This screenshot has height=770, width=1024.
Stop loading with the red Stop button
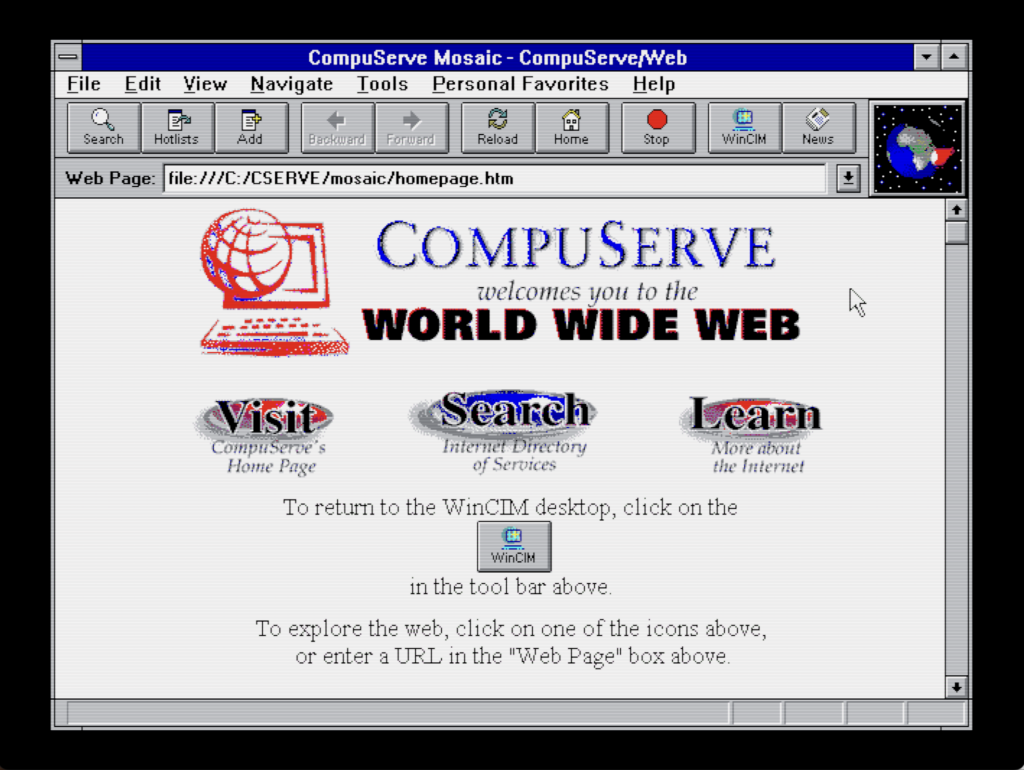click(657, 127)
